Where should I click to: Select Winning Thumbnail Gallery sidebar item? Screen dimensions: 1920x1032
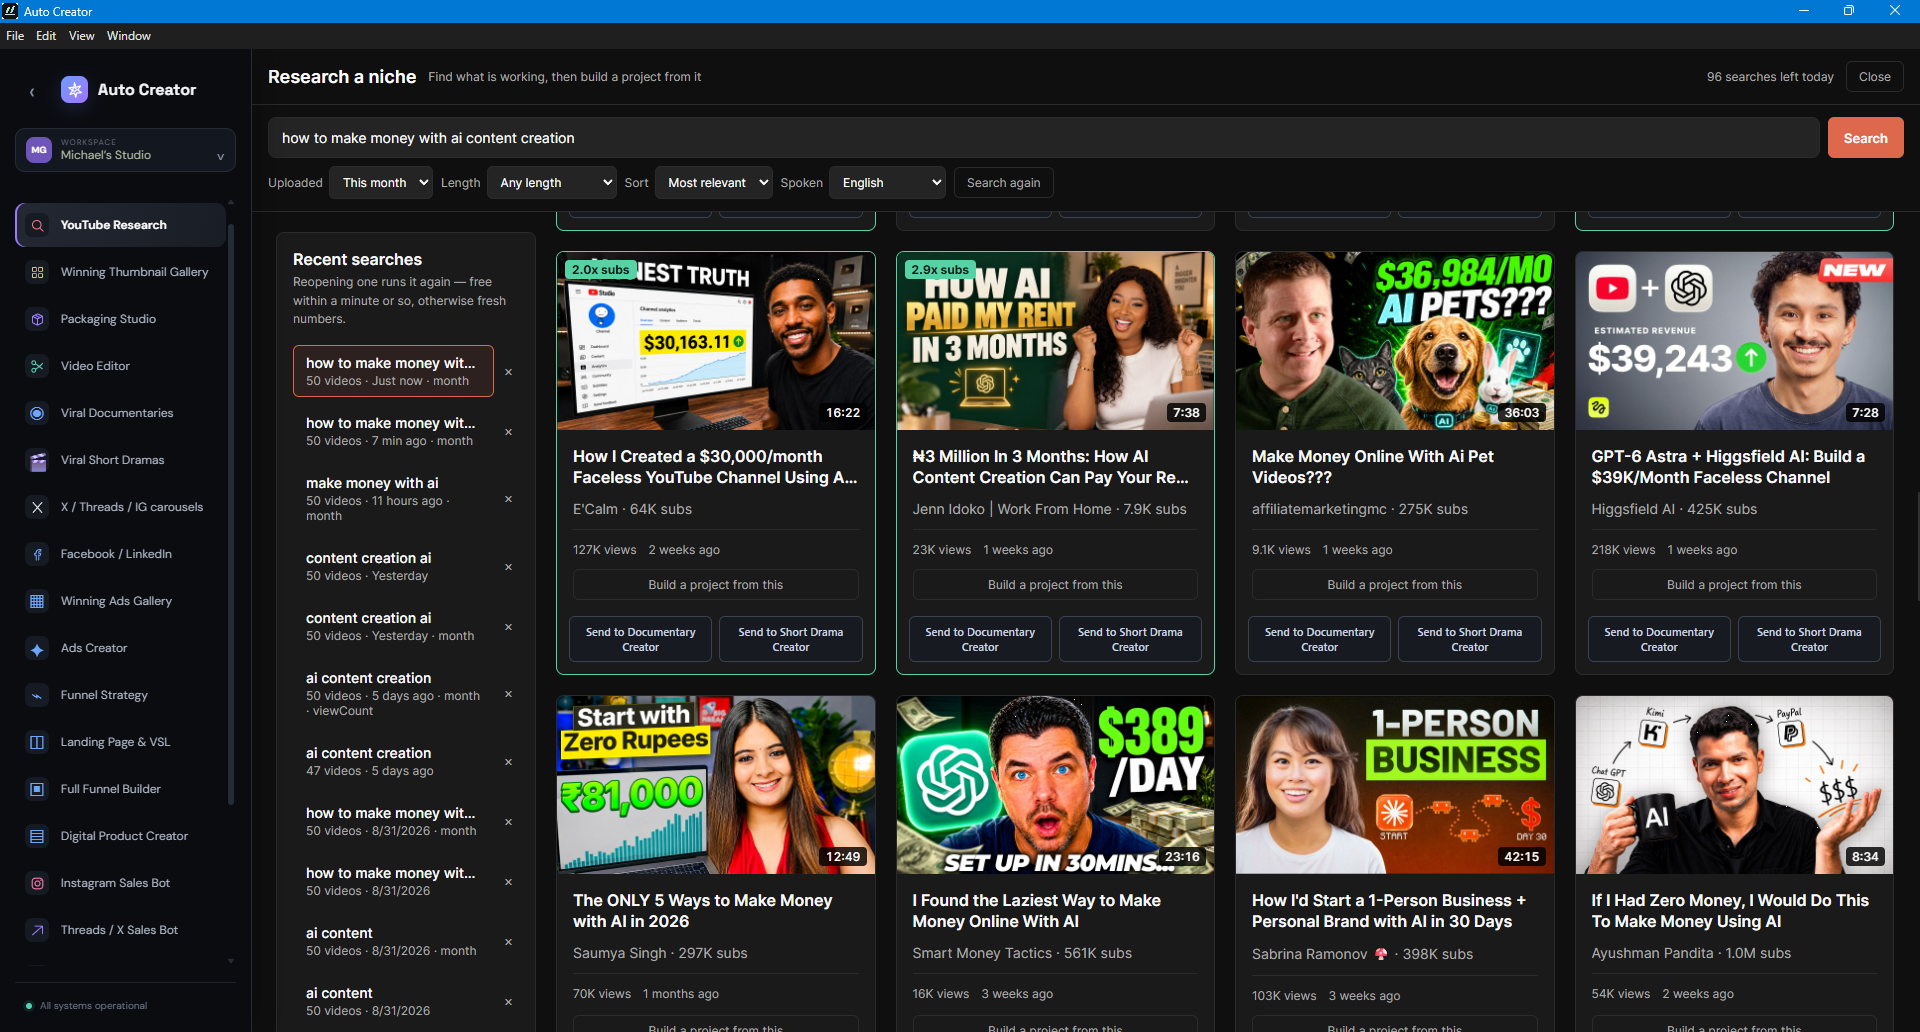coord(121,272)
